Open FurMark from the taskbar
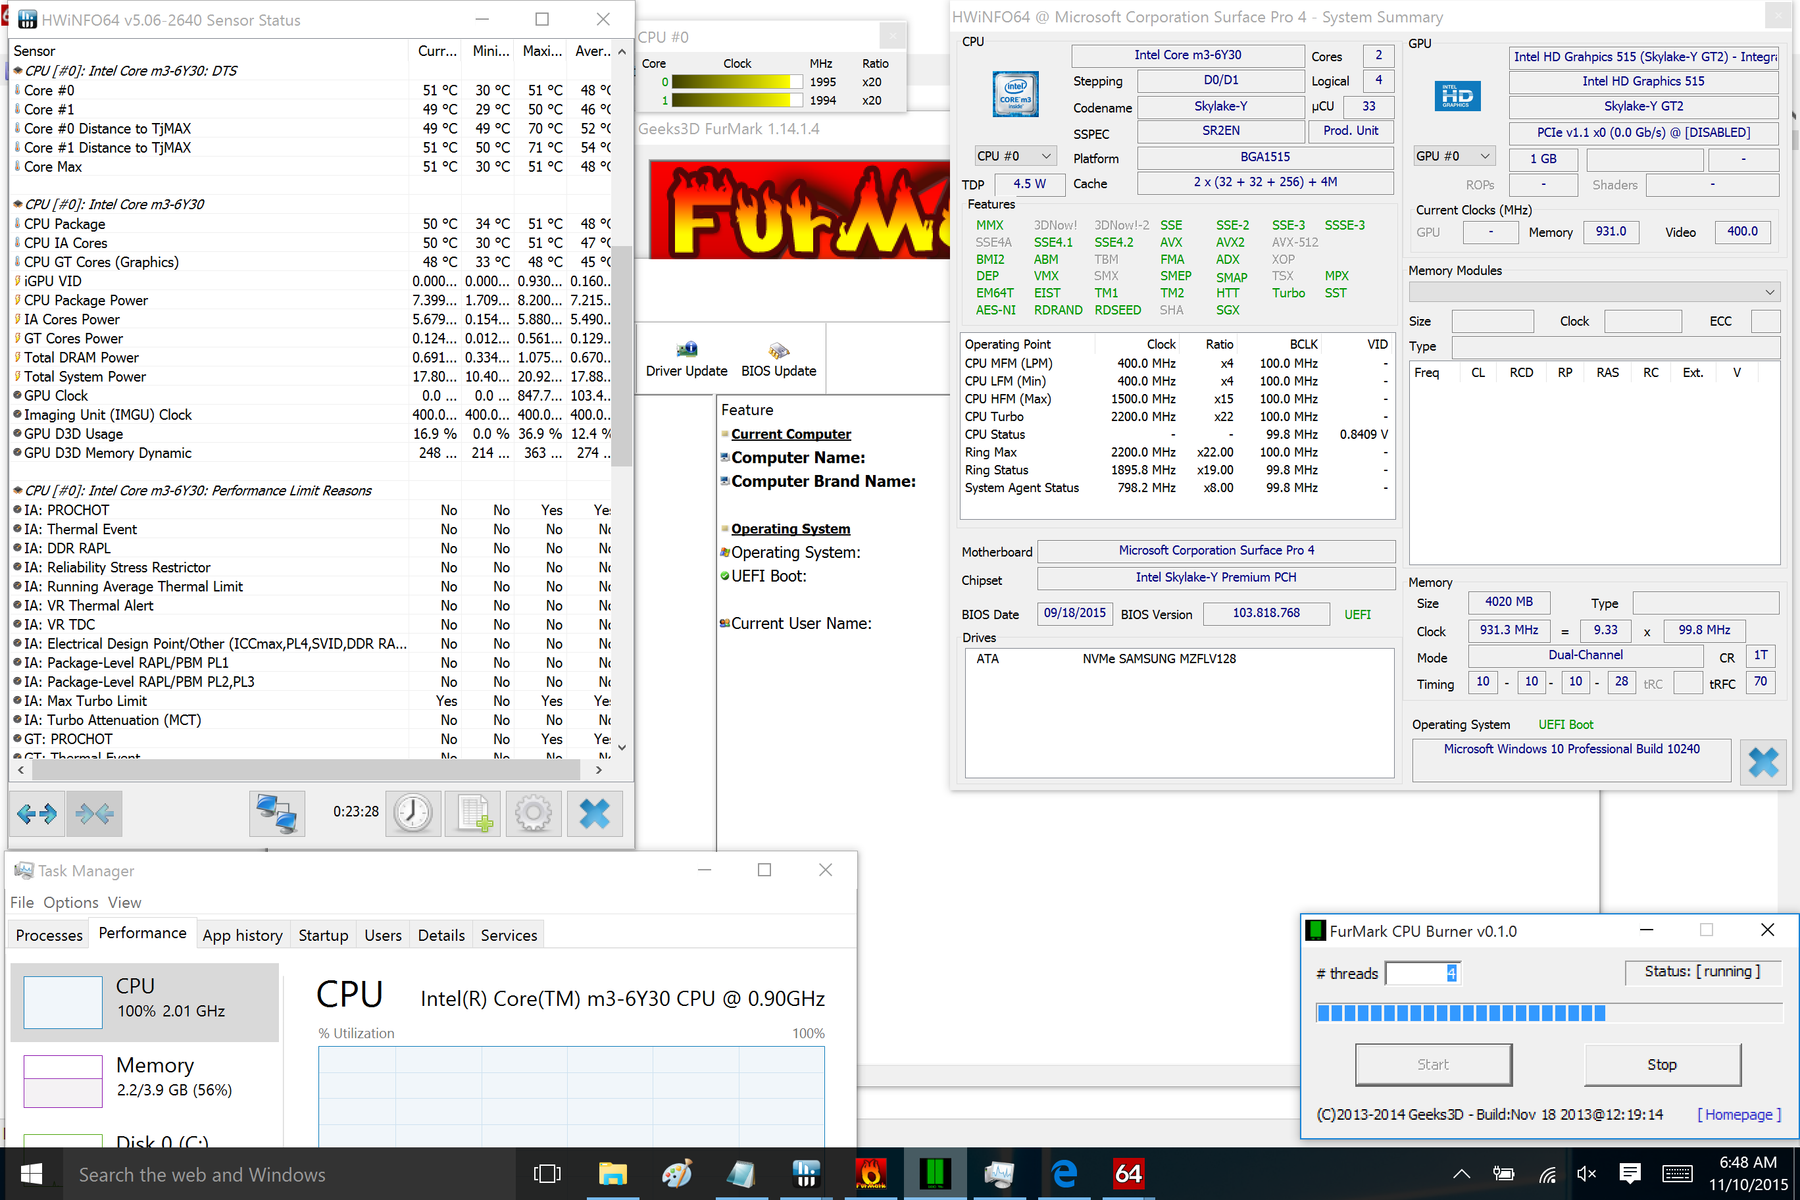Image resolution: width=1800 pixels, height=1200 pixels. [871, 1174]
